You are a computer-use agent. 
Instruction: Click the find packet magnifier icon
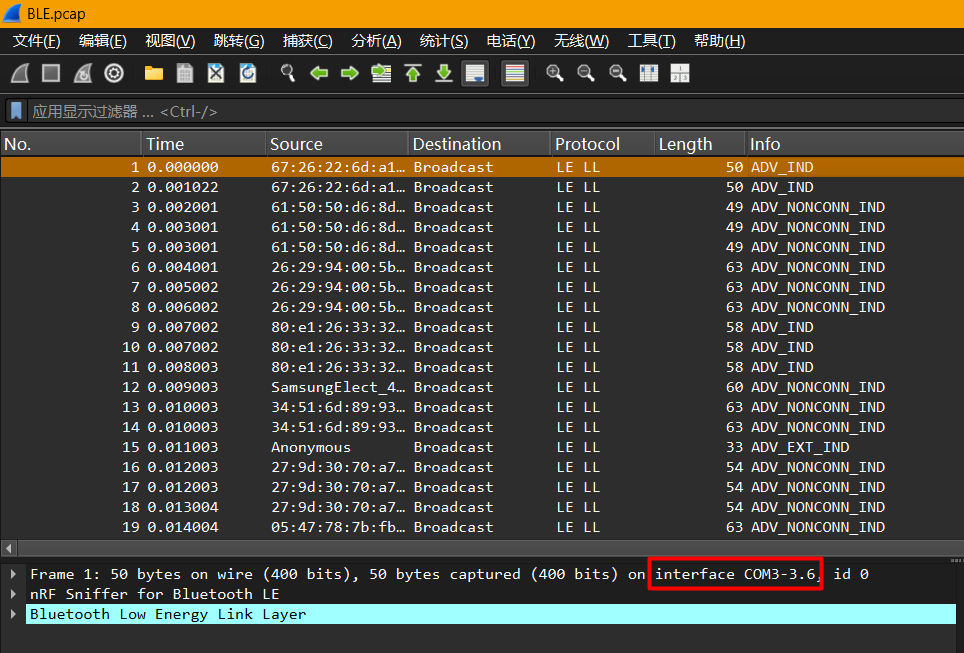pos(288,74)
